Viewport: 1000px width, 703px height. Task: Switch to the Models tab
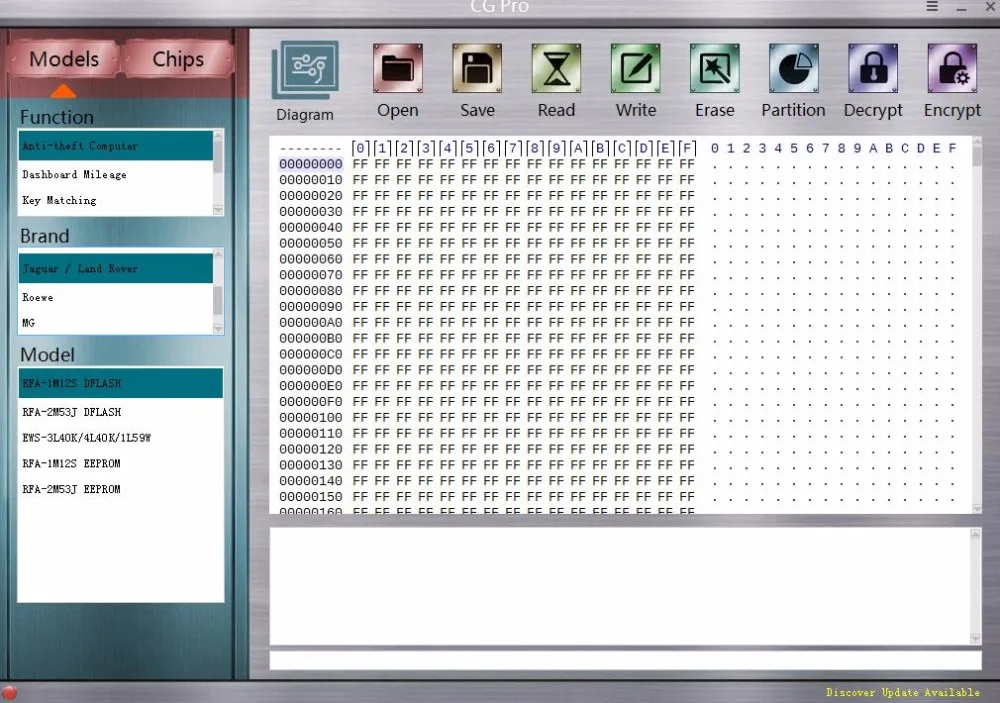pos(64,59)
